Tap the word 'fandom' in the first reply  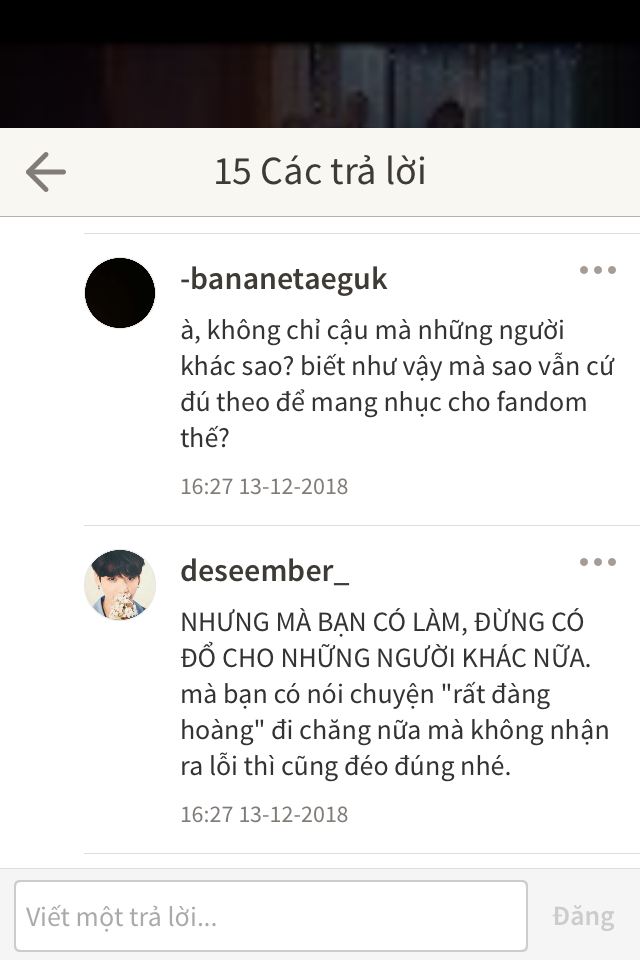pos(541,402)
